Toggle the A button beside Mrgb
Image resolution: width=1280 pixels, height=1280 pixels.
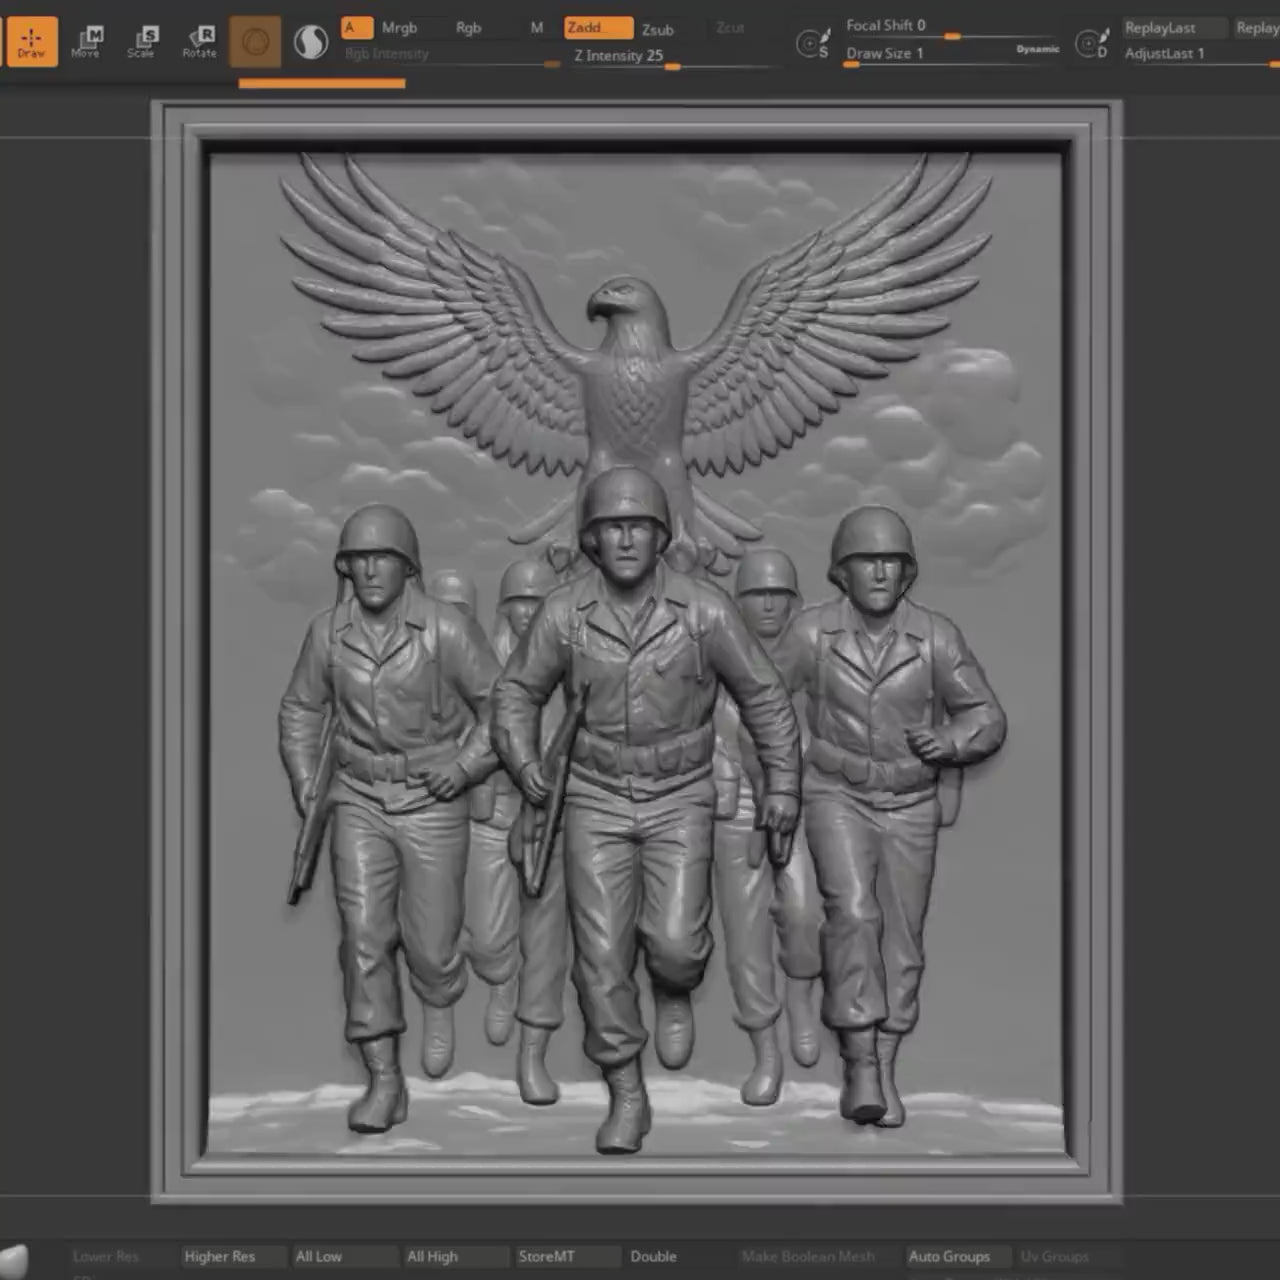coord(357,28)
